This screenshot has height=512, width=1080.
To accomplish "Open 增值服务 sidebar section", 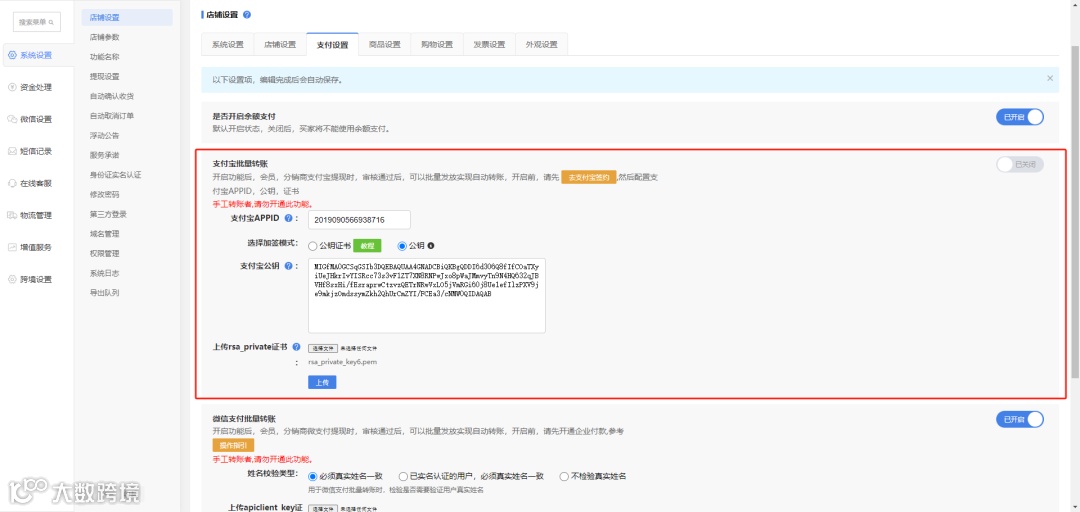I will [30, 247].
